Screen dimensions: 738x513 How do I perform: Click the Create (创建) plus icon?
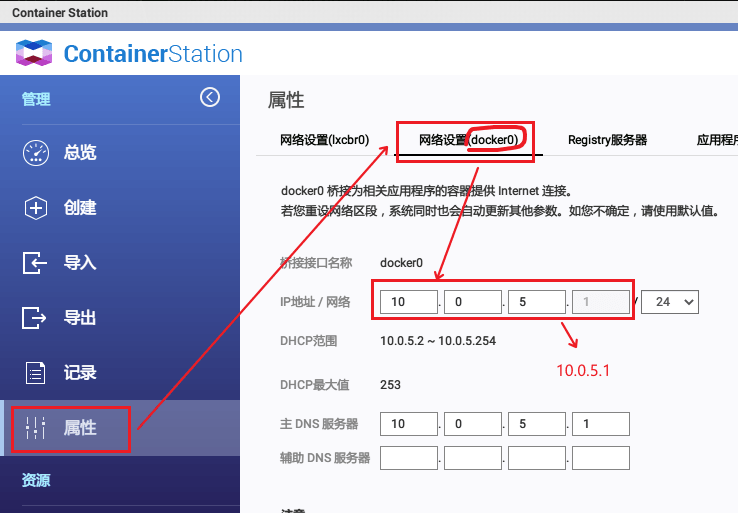[36, 208]
